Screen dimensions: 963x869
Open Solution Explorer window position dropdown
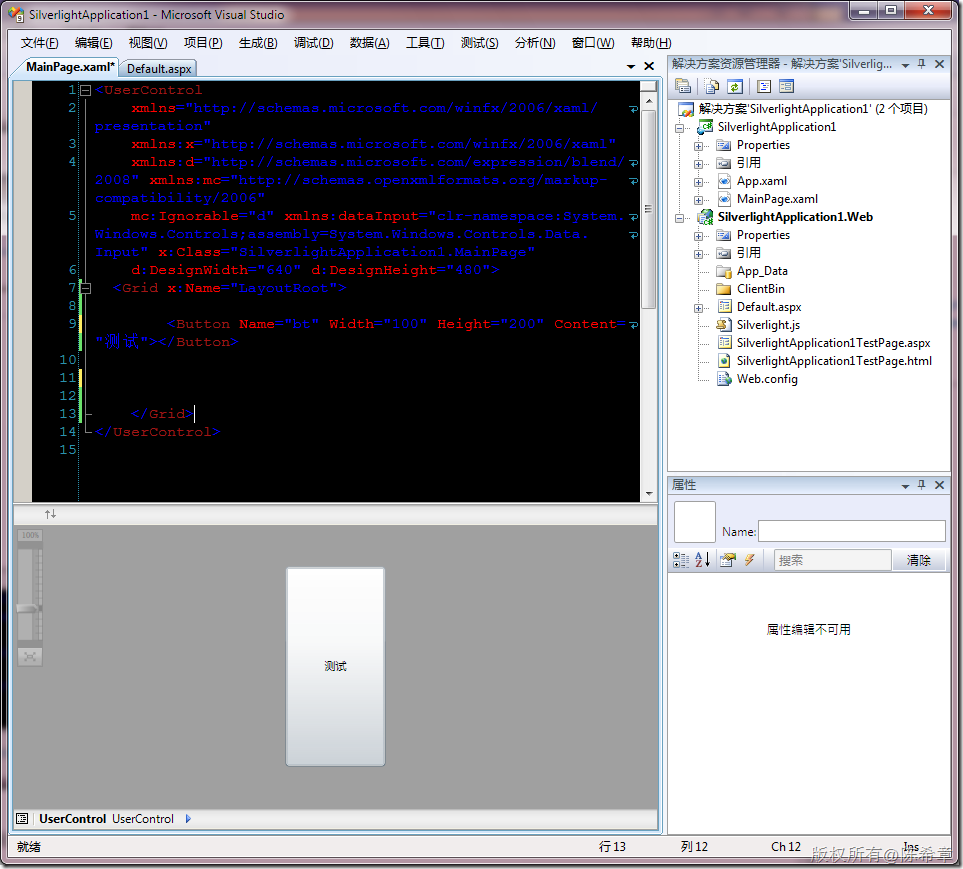click(x=905, y=65)
